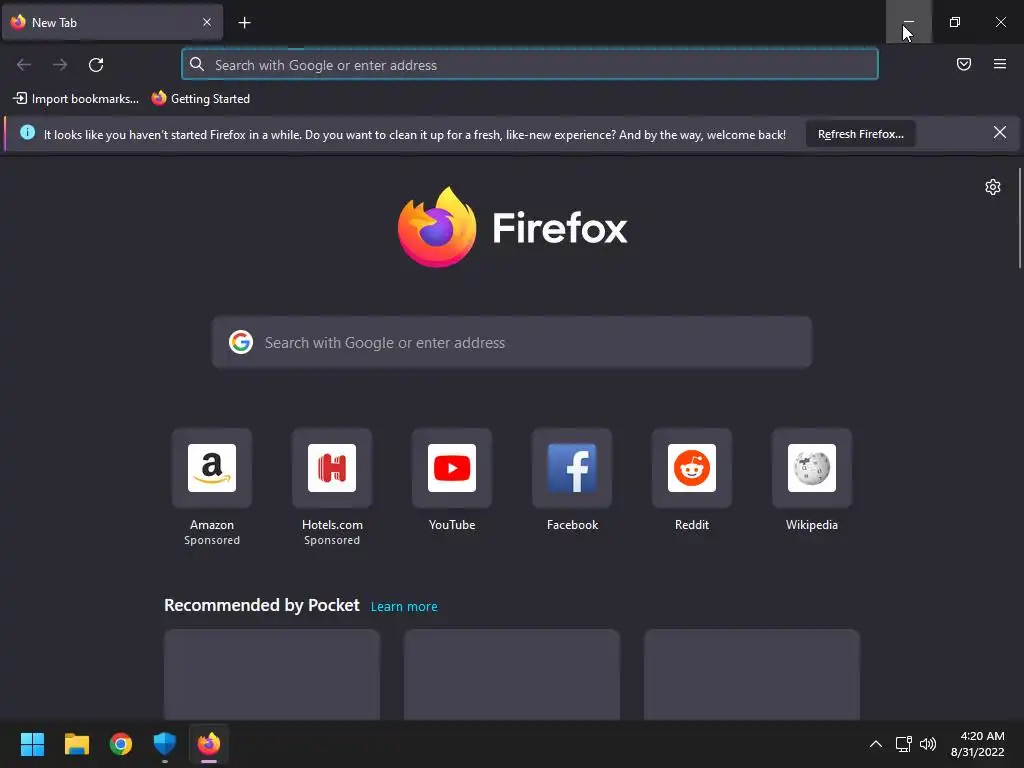Screen dimensions: 1024x768
Task: Click the page vertical scrollbar
Action: click(1019, 218)
